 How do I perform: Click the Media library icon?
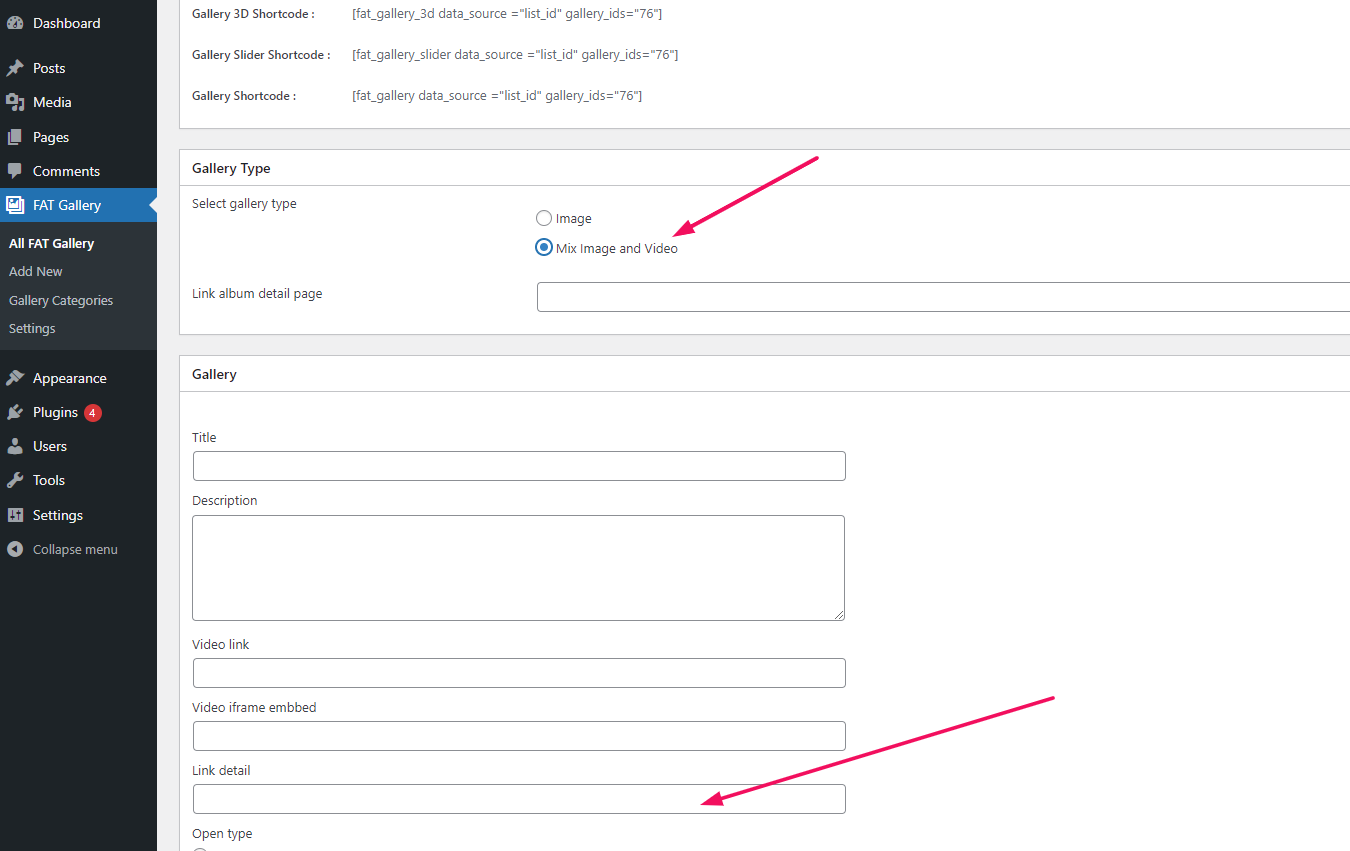point(15,102)
